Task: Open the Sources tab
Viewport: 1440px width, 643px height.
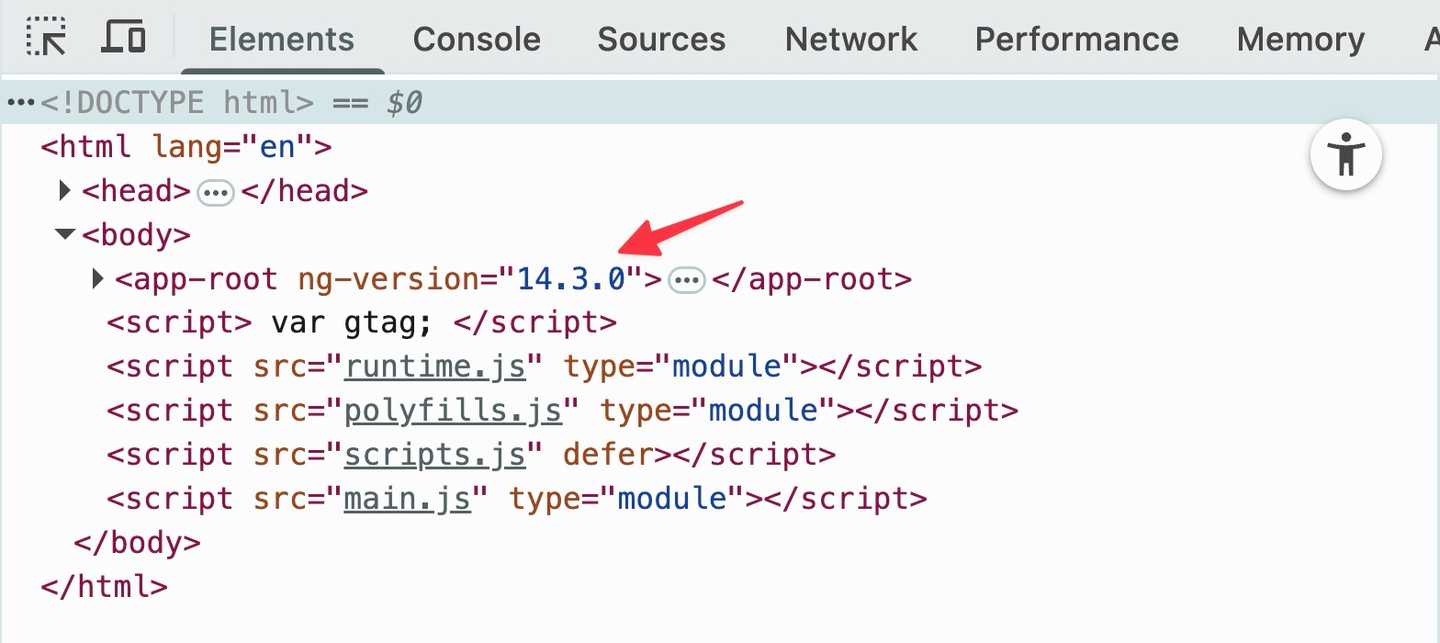Action: (x=662, y=39)
